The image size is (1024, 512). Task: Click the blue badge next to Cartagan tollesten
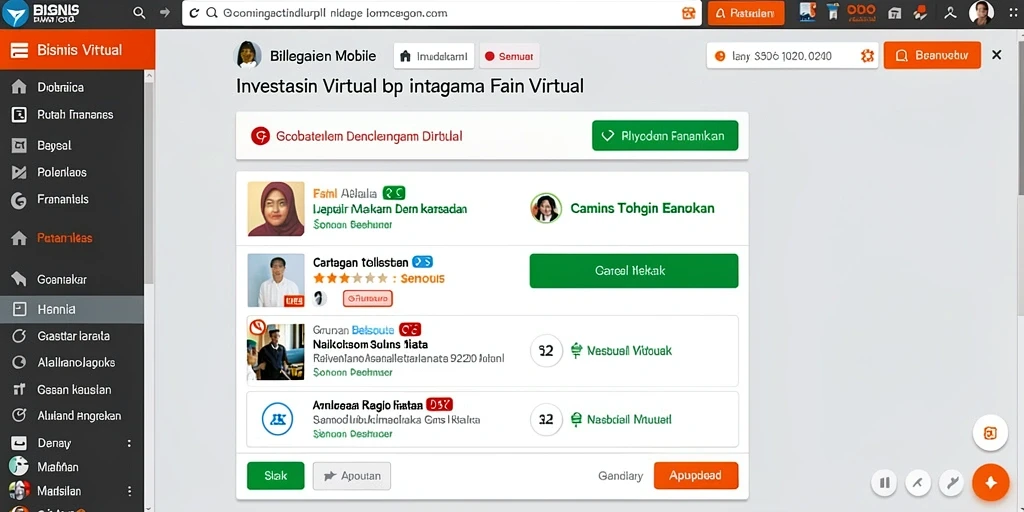(x=423, y=263)
